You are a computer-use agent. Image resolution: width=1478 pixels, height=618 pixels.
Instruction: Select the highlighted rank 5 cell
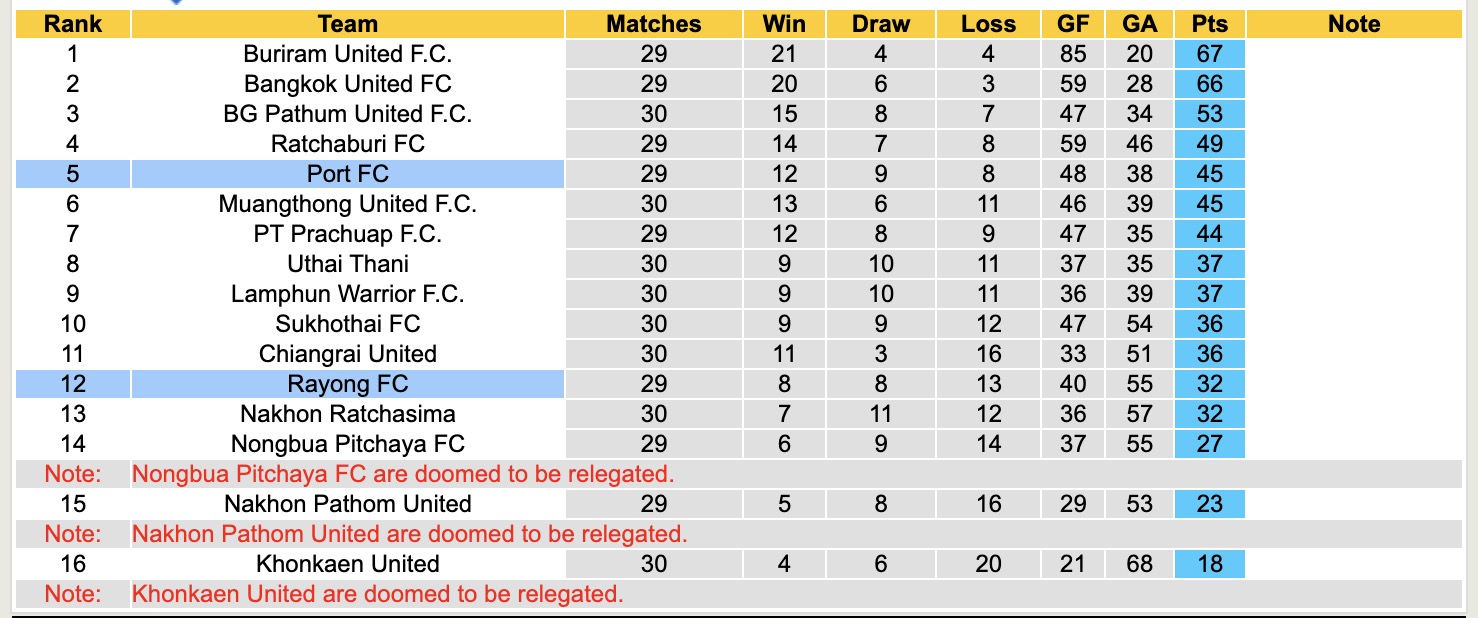coord(73,174)
